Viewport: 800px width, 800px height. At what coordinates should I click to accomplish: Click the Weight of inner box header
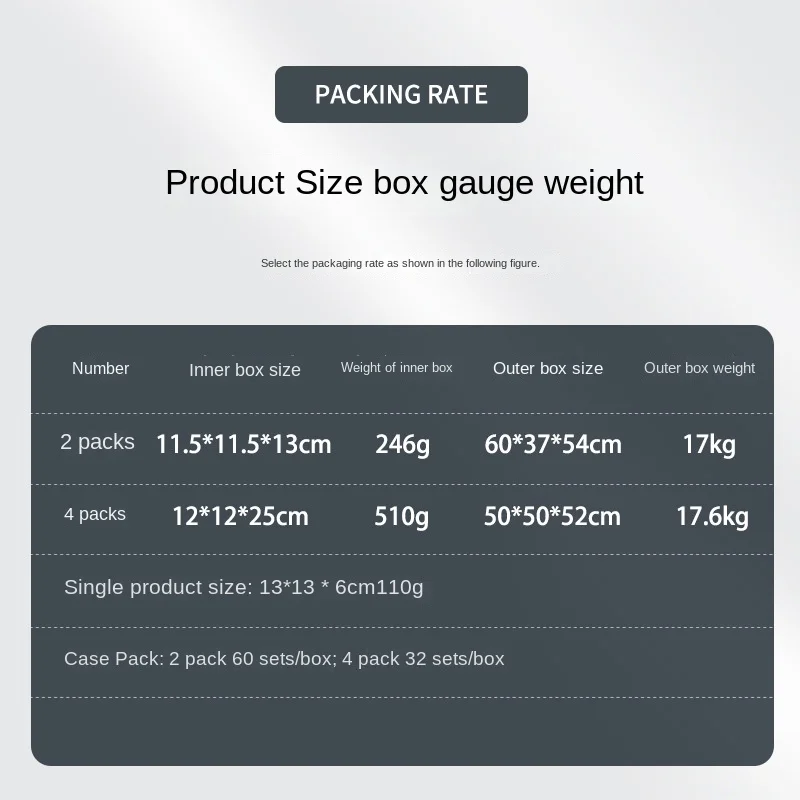pyautogui.click(x=396, y=367)
